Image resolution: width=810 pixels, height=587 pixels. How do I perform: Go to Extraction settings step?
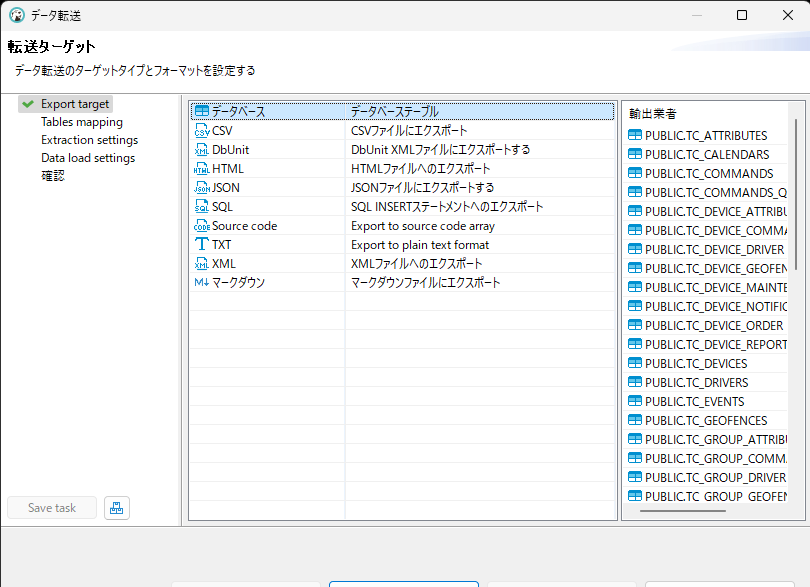[x=89, y=140]
